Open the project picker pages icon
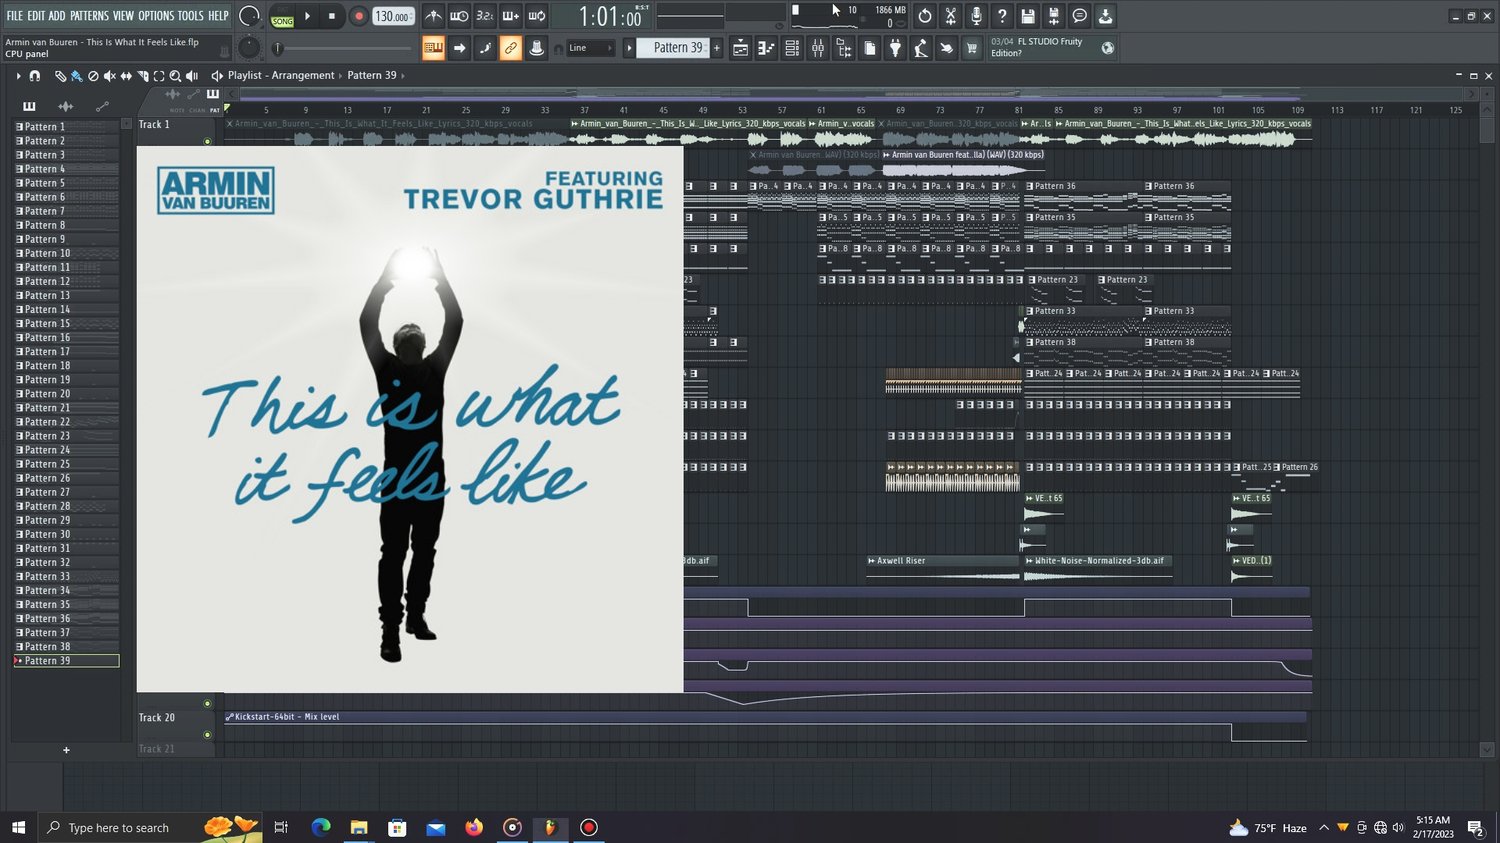The height and width of the screenshot is (843, 1500). [x=870, y=48]
